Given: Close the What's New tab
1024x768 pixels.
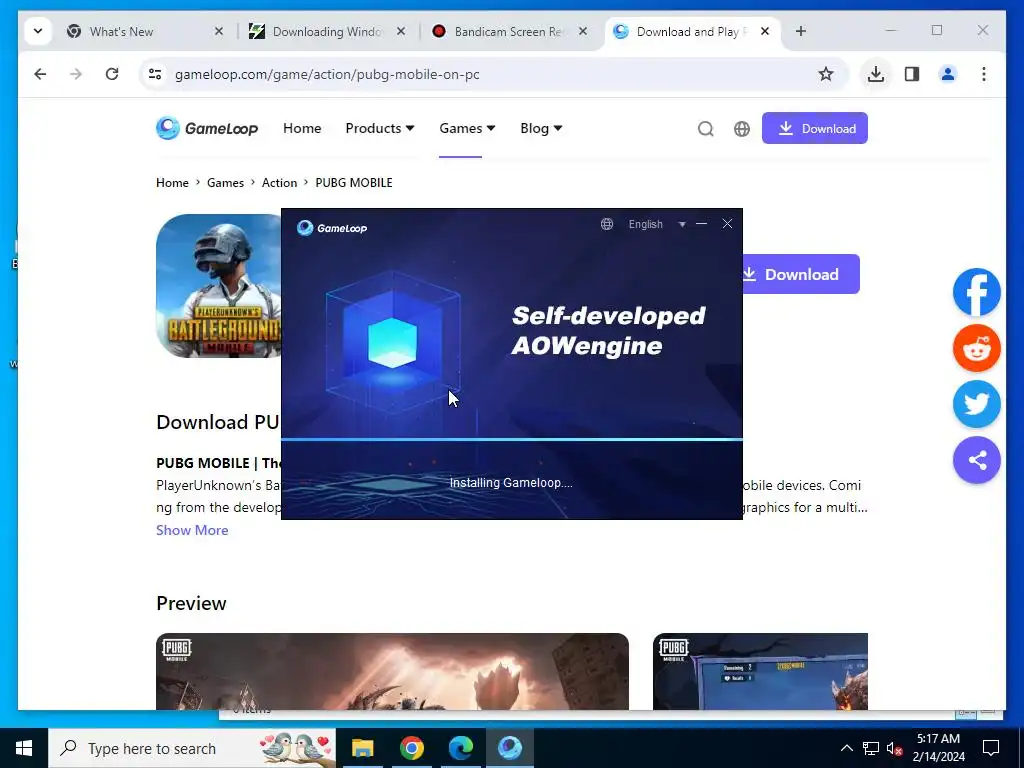Looking at the screenshot, I should (x=219, y=31).
